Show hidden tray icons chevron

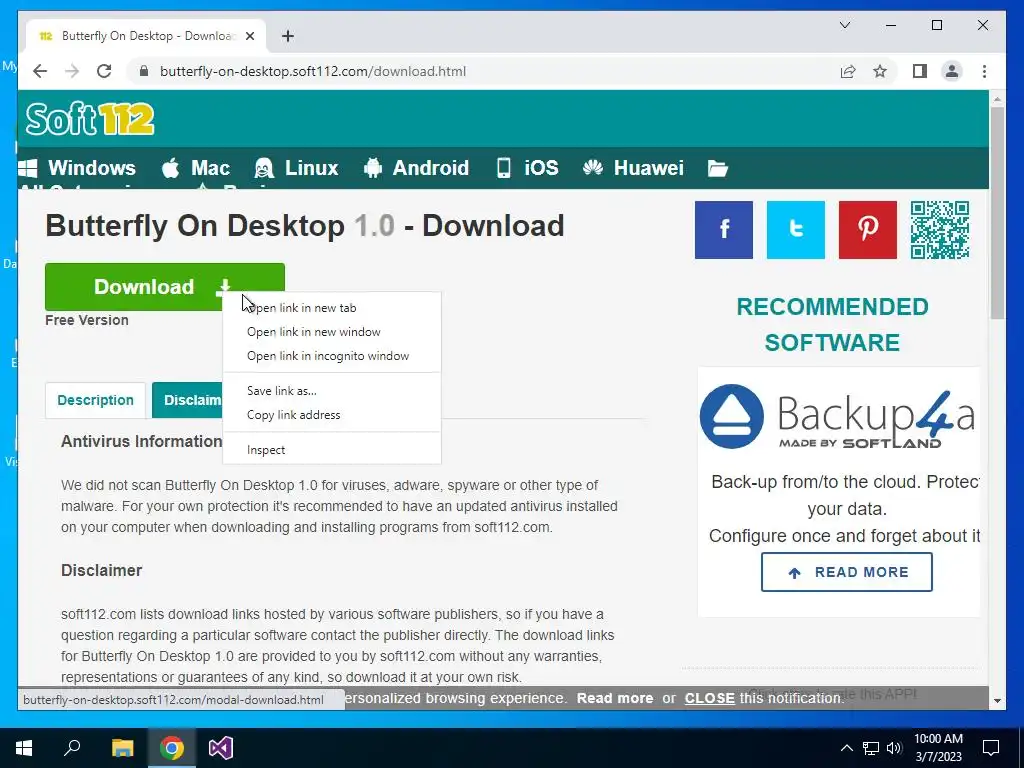click(846, 748)
